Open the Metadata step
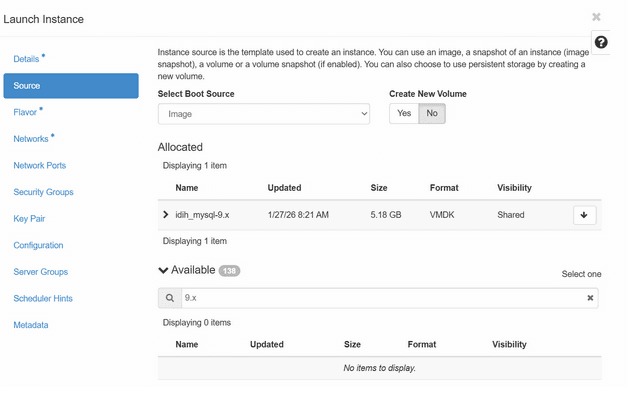Image resolution: width=636 pixels, height=393 pixels. pyautogui.click(x=31, y=325)
